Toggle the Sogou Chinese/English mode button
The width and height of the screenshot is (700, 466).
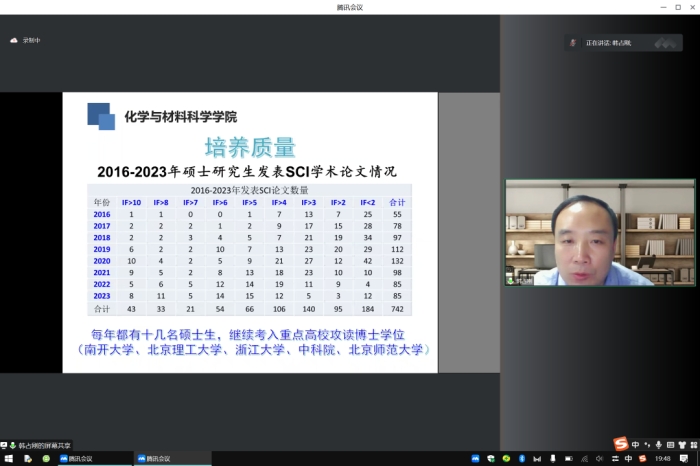click(636, 444)
